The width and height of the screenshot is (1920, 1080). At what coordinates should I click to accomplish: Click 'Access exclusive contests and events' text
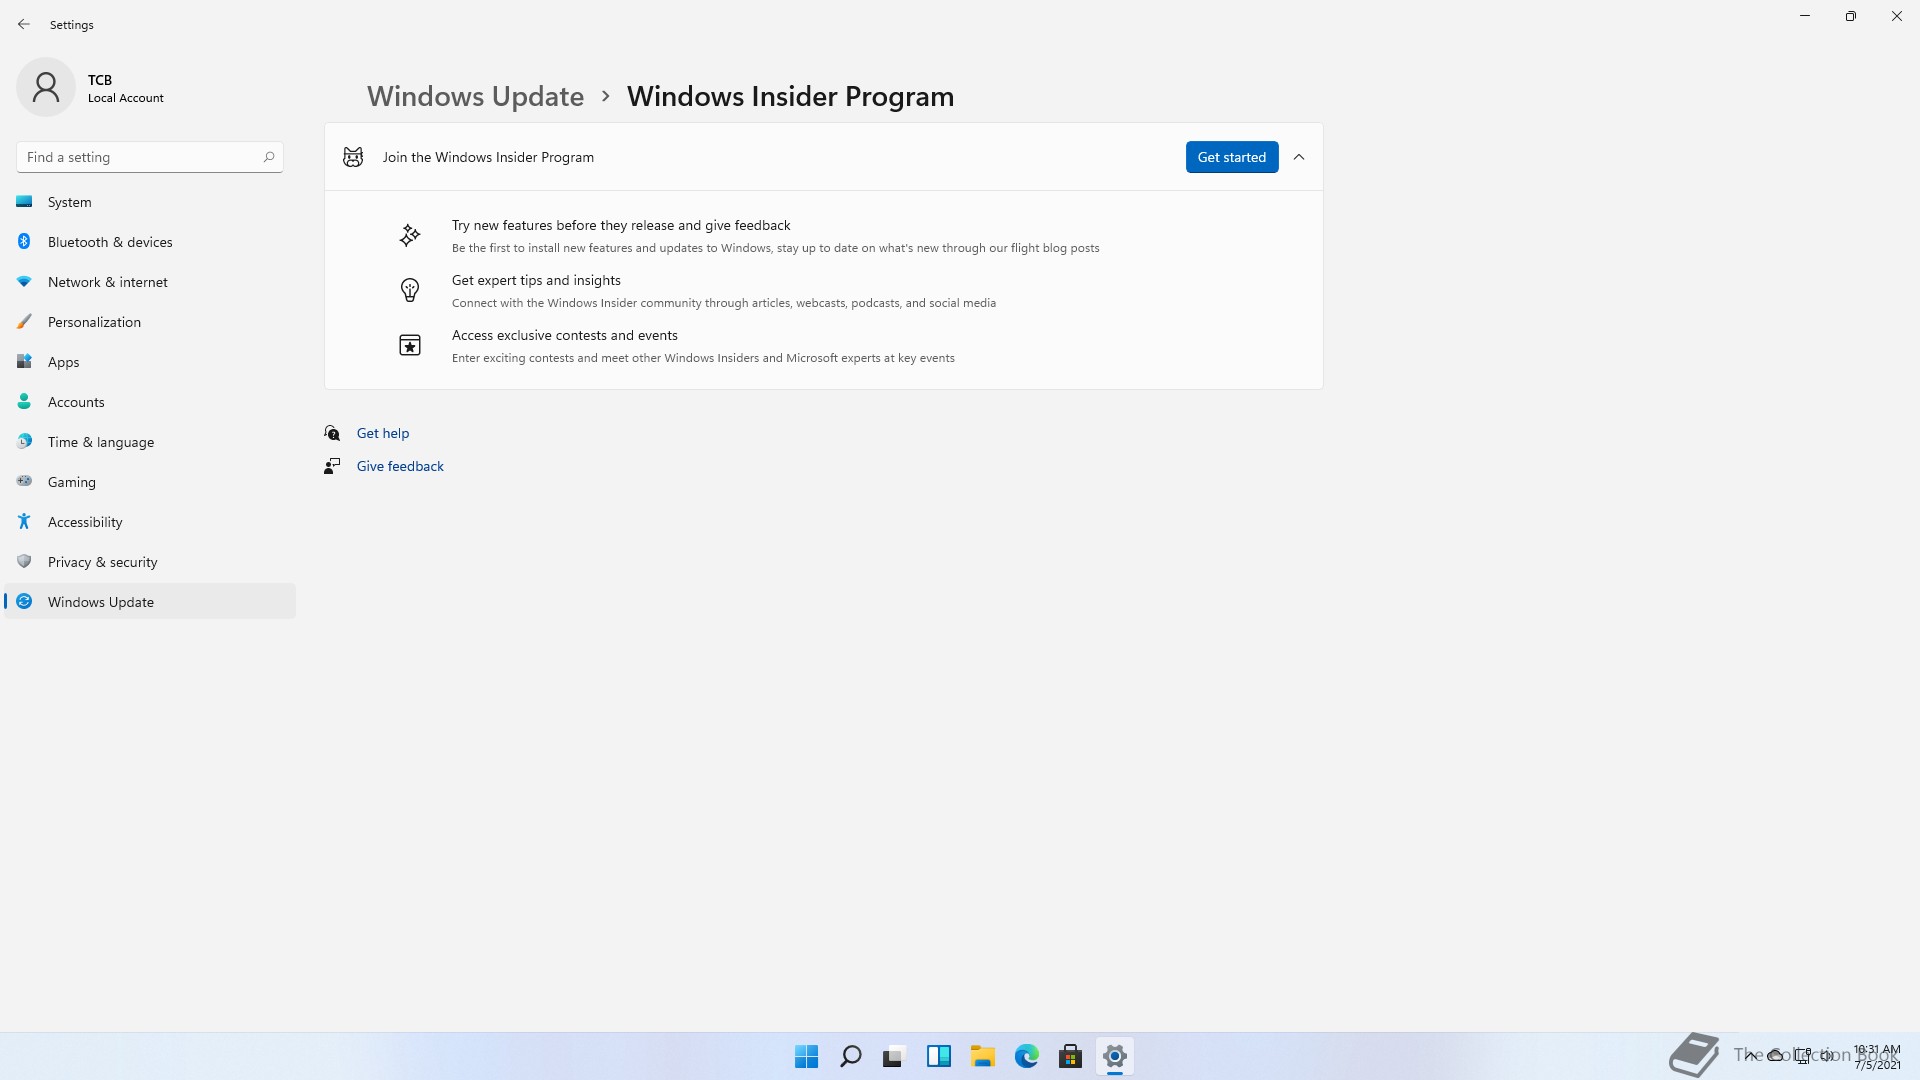coord(565,335)
